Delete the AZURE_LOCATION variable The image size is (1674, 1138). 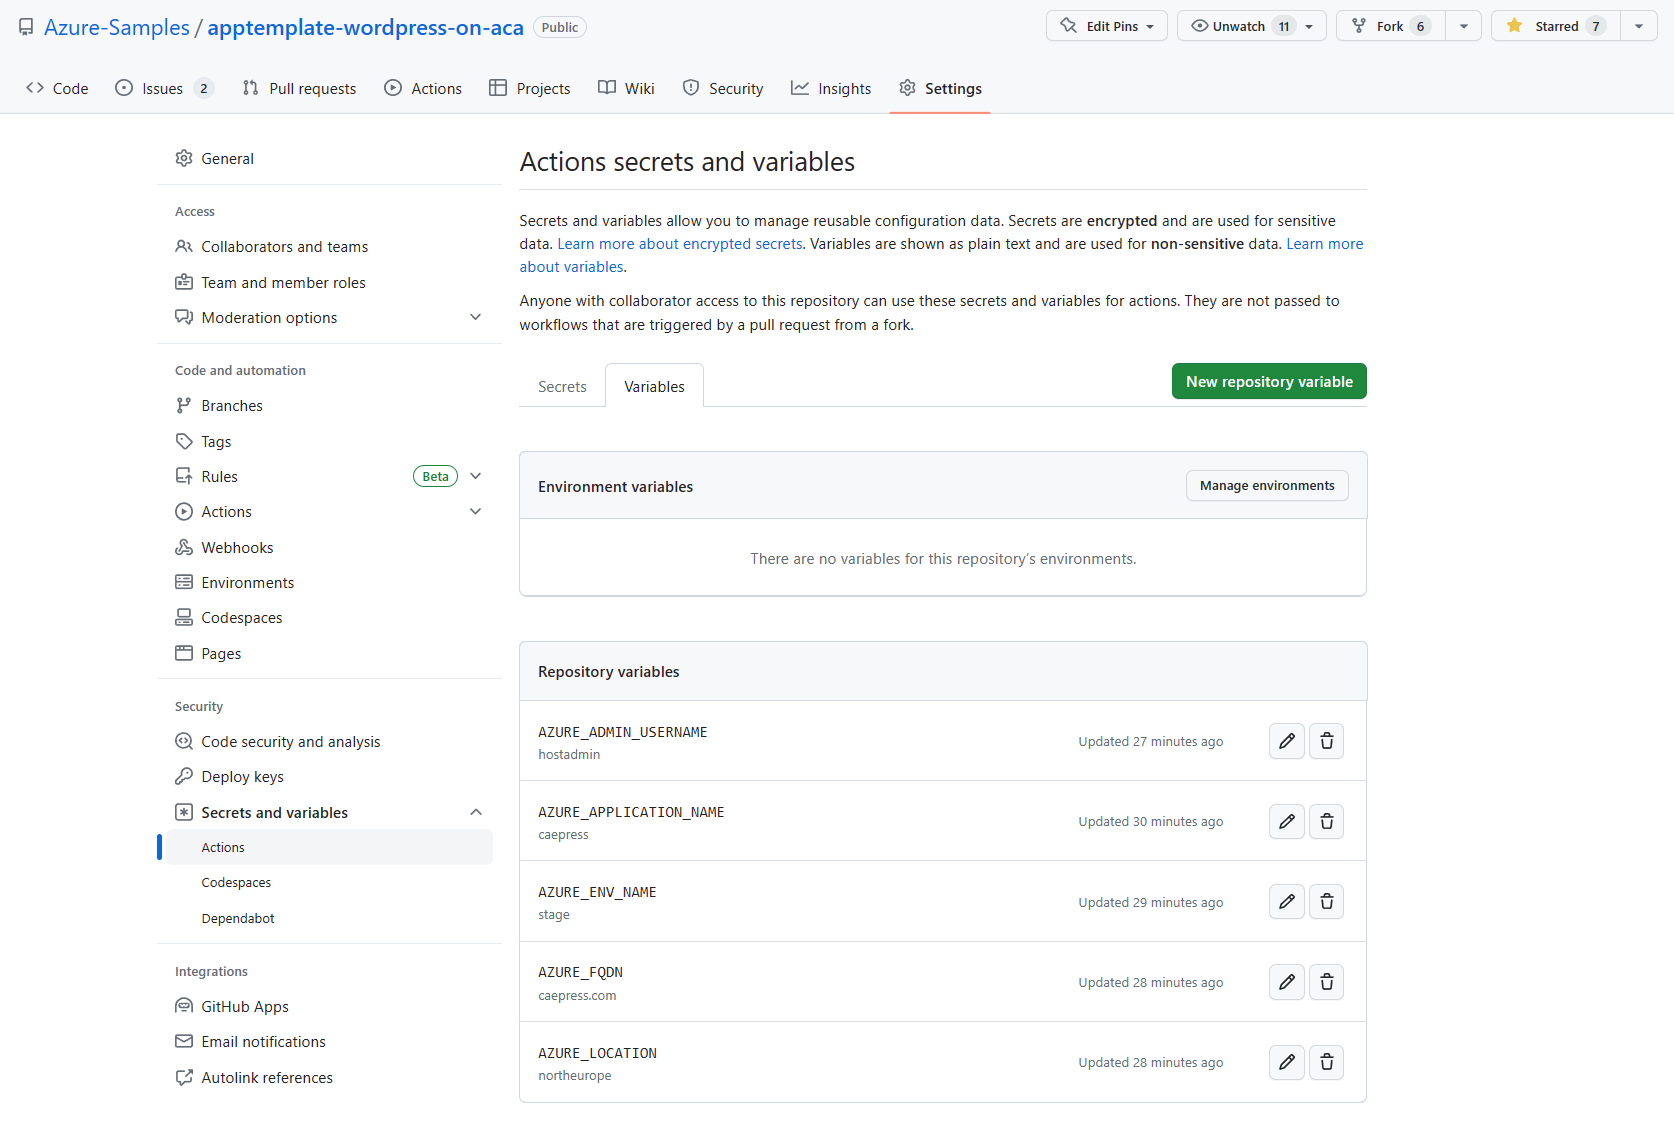coord(1326,1062)
